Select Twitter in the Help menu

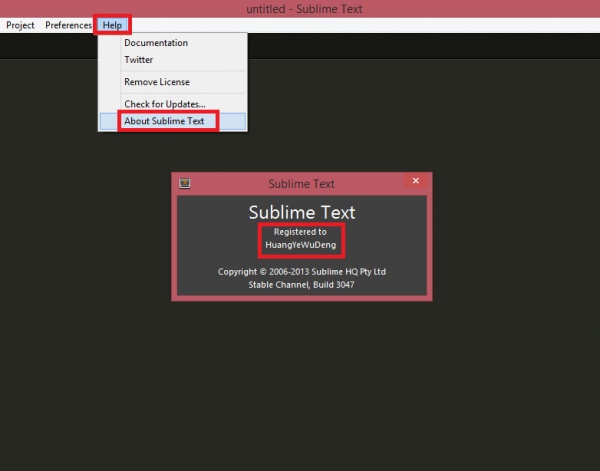(x=173, y=60)
